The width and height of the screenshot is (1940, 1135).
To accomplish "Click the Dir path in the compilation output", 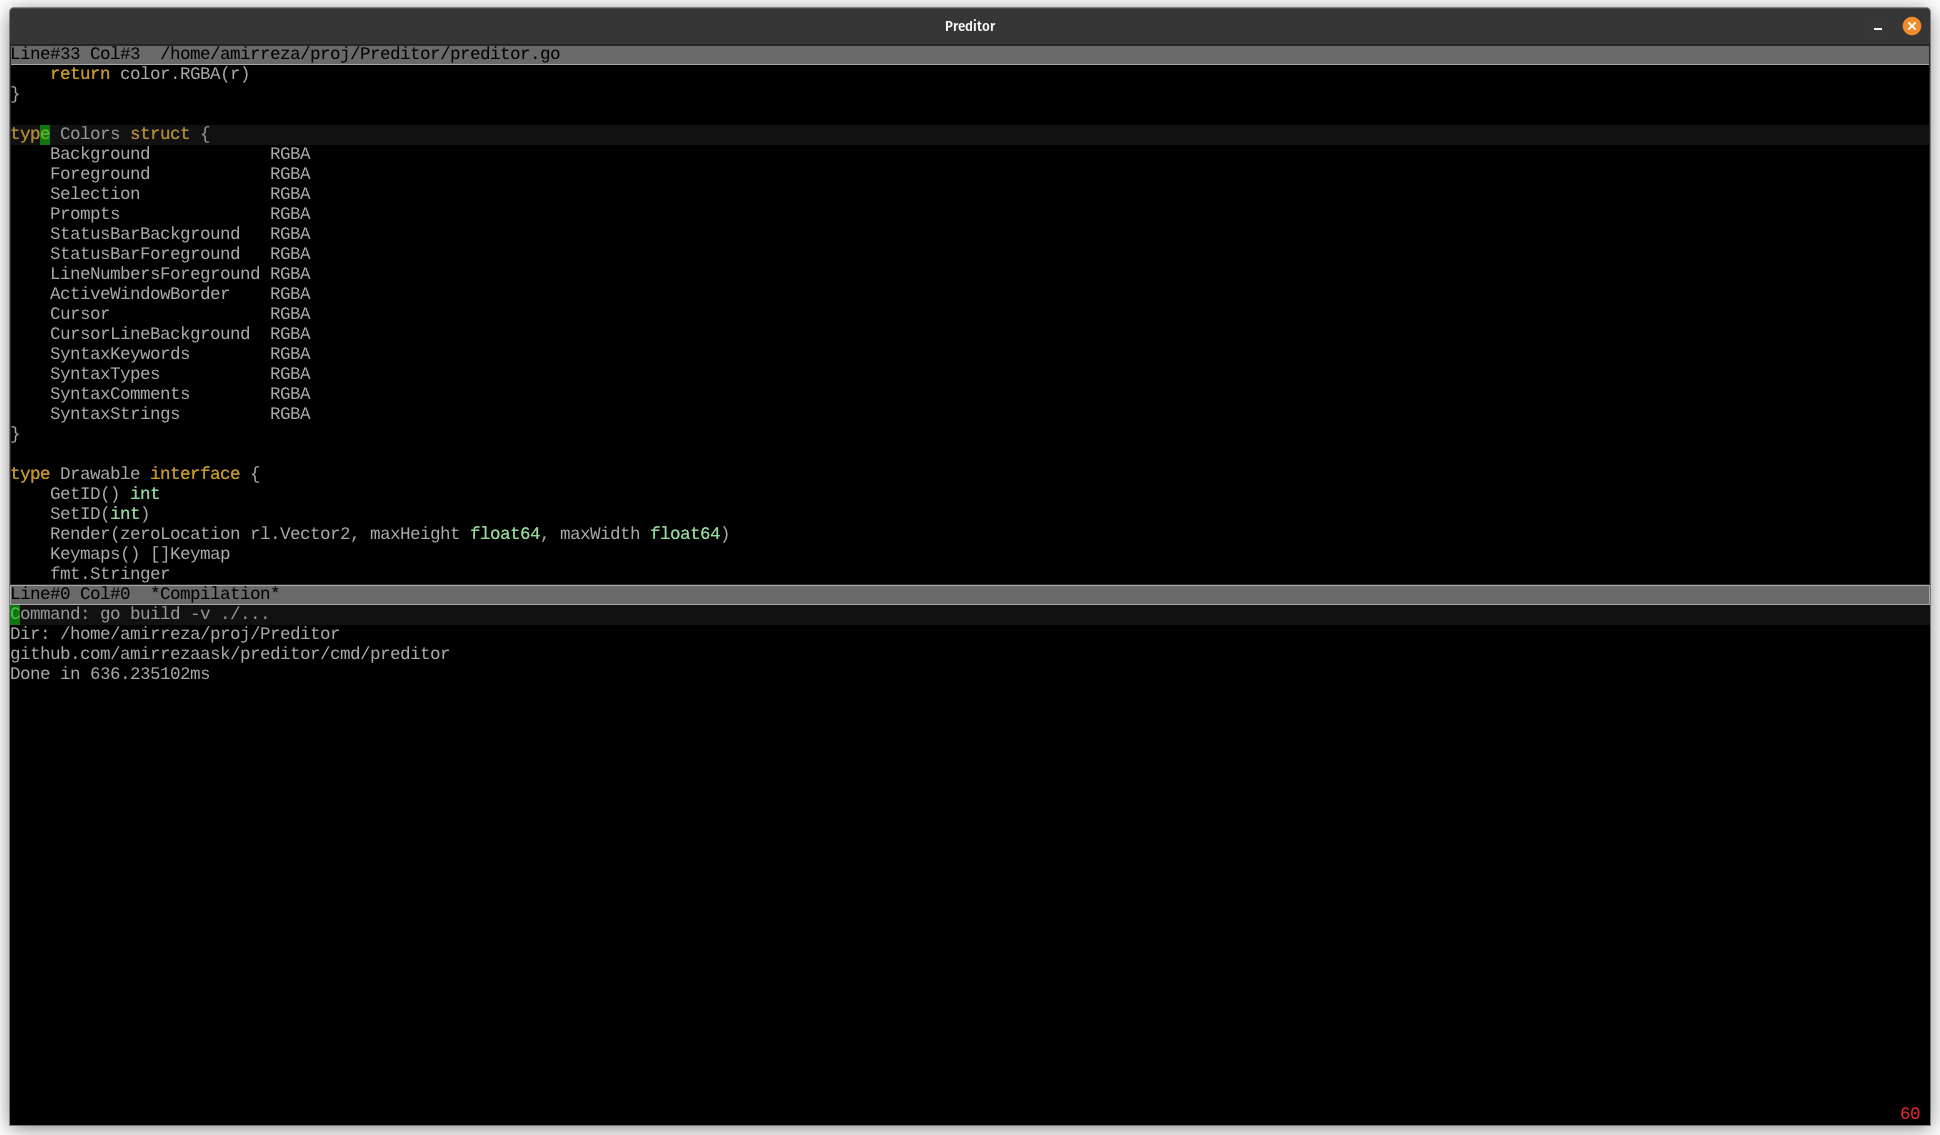I will point(199,634).
